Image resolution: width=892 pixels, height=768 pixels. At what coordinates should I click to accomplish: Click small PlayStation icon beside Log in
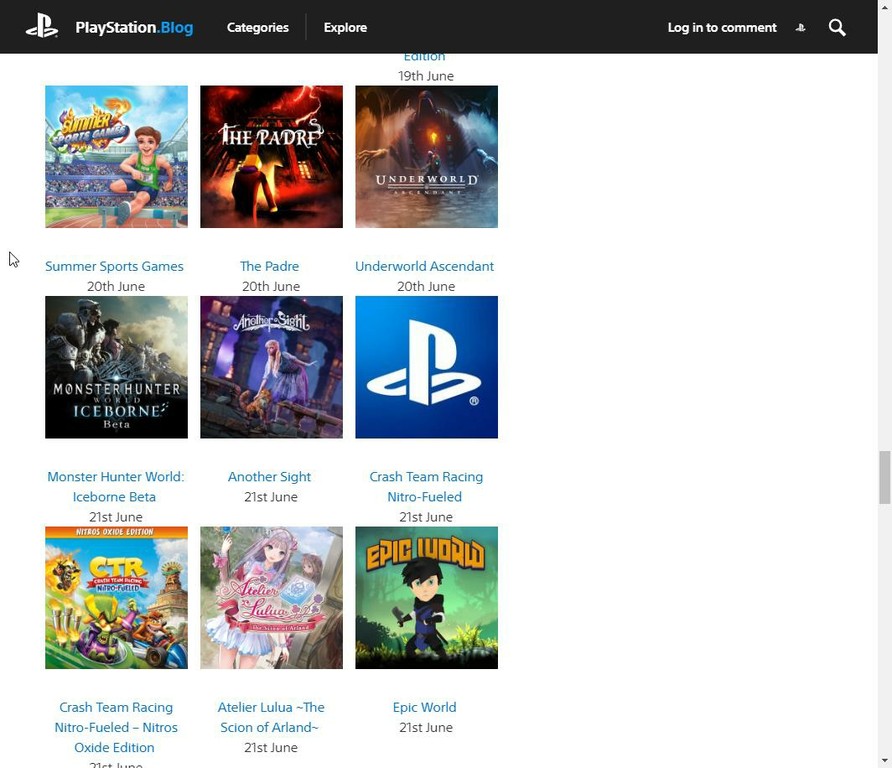coord(800,27)
